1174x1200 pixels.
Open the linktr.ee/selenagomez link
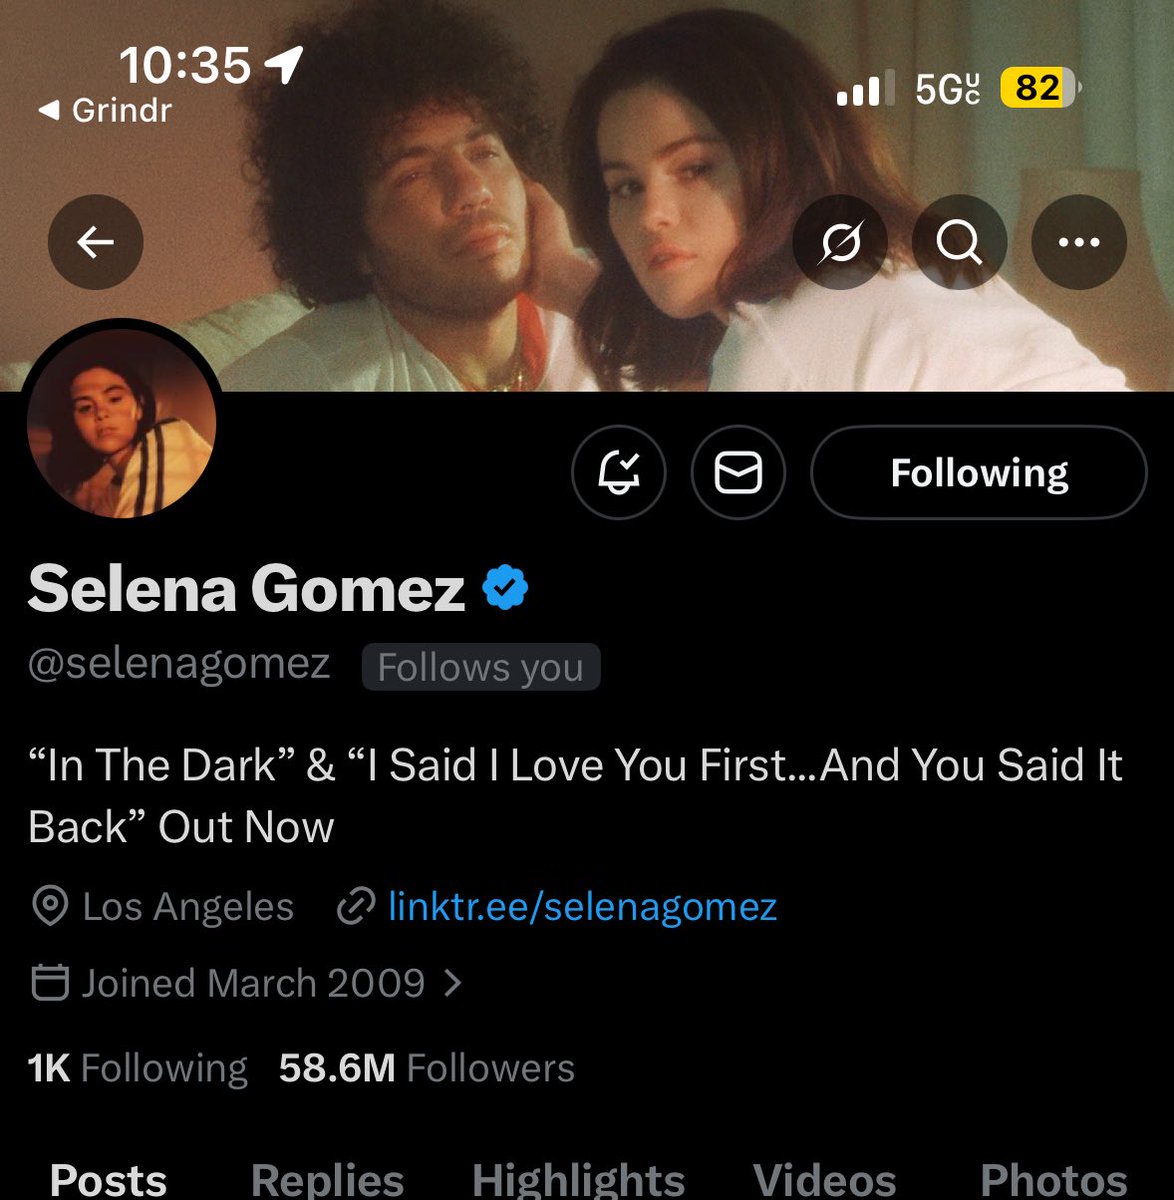(582, 907)
